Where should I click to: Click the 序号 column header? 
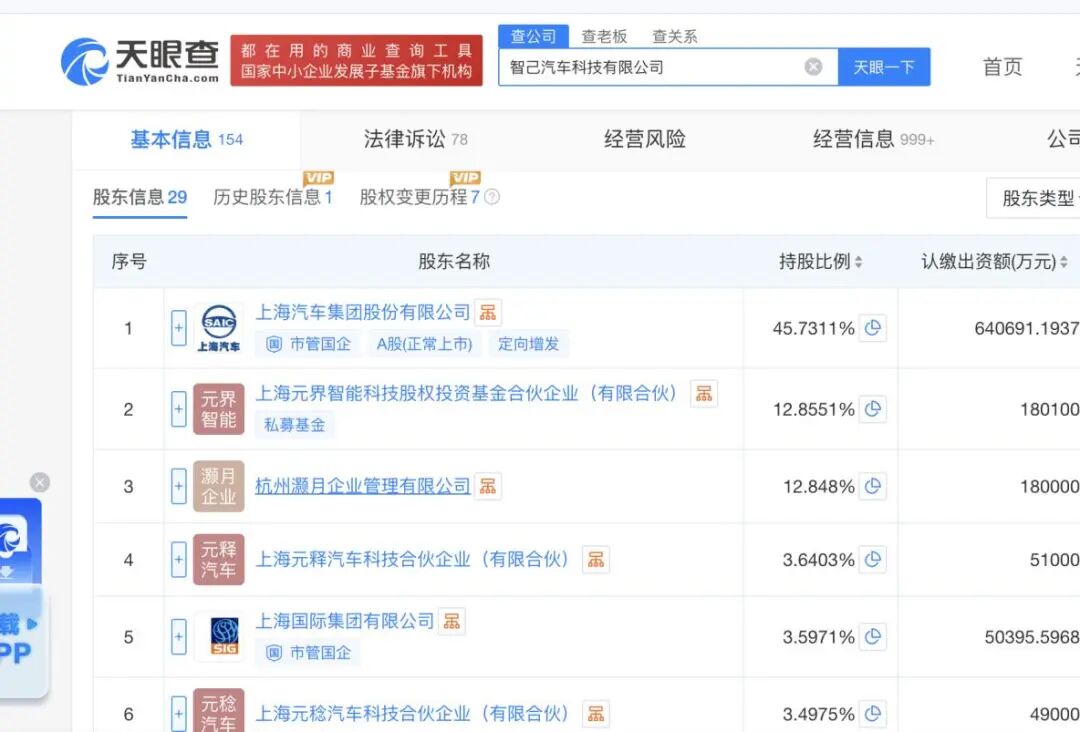click(129, 262)
